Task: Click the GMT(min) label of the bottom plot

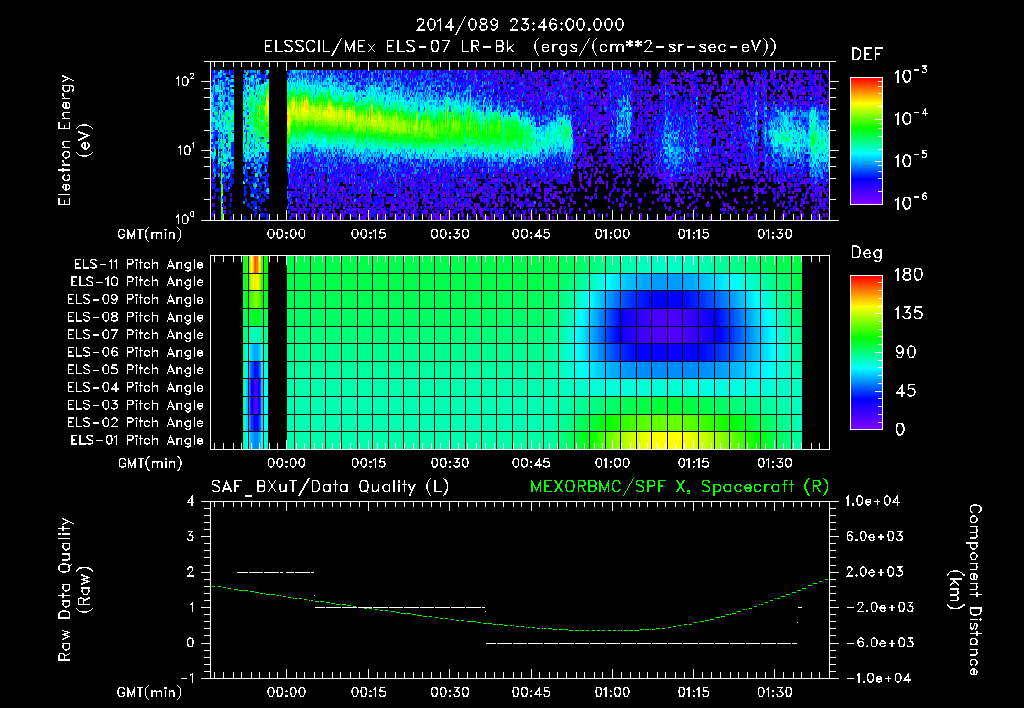Action: 150,692
